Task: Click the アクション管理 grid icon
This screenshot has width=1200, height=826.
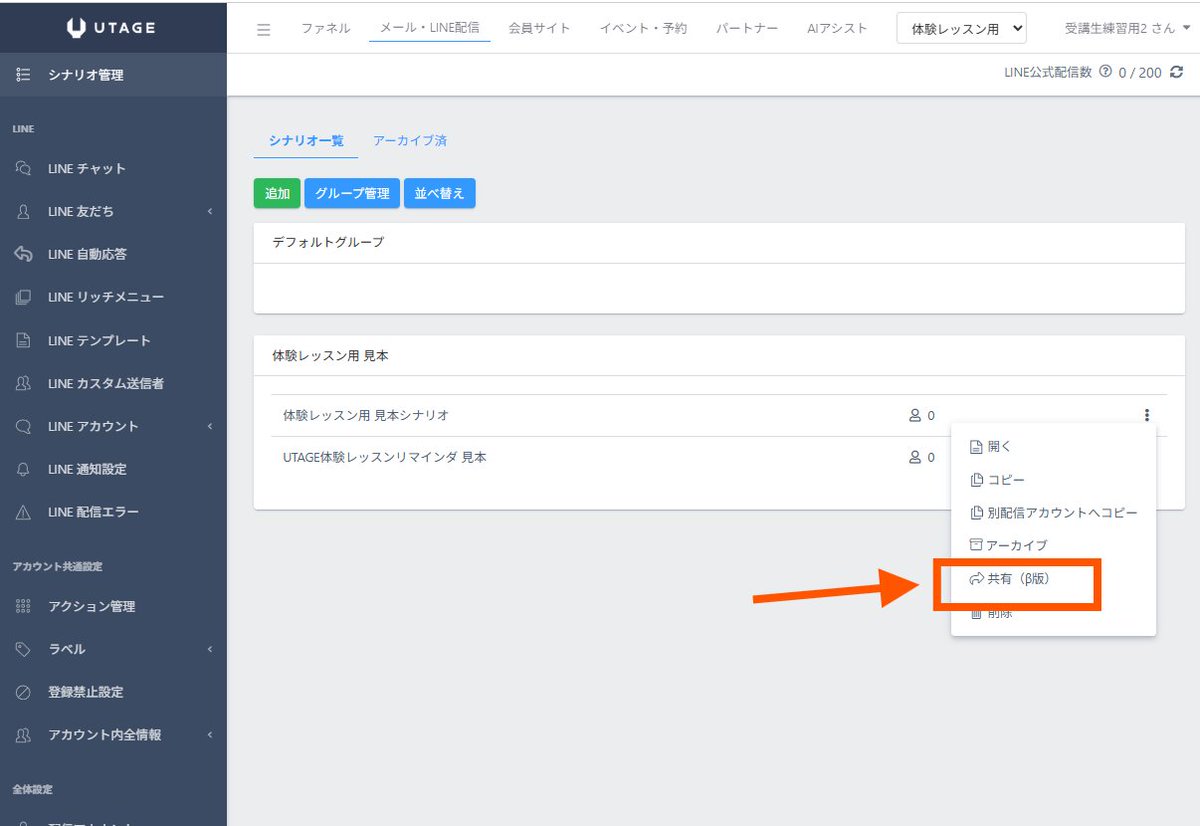Action: tap(23, 606)
